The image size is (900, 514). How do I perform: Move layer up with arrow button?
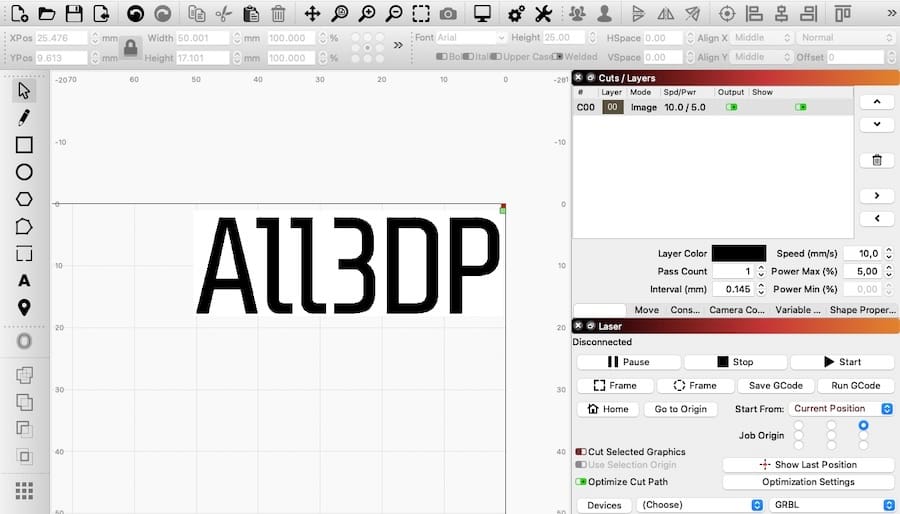click(876, 102)
